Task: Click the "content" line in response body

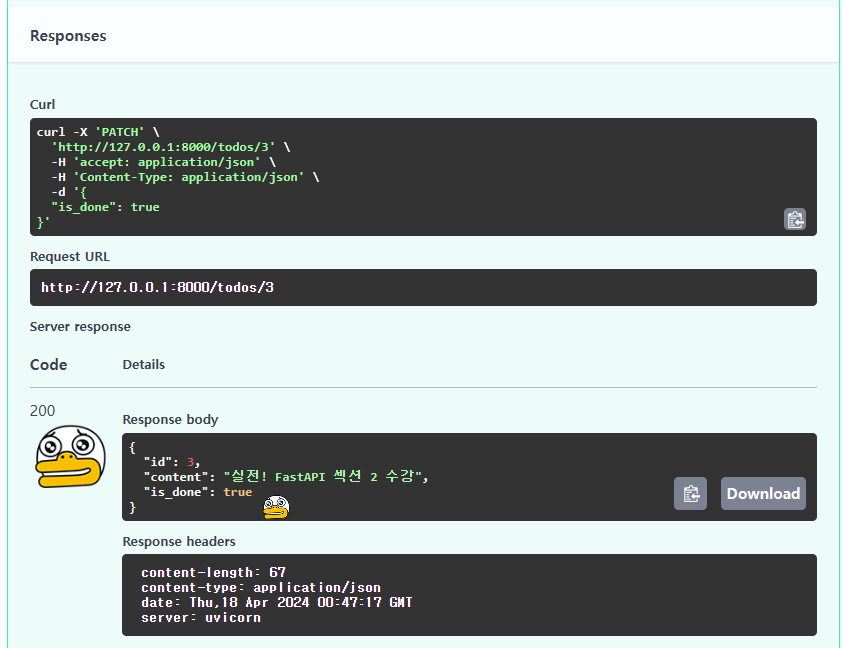Action: click(x=286, y=477)
